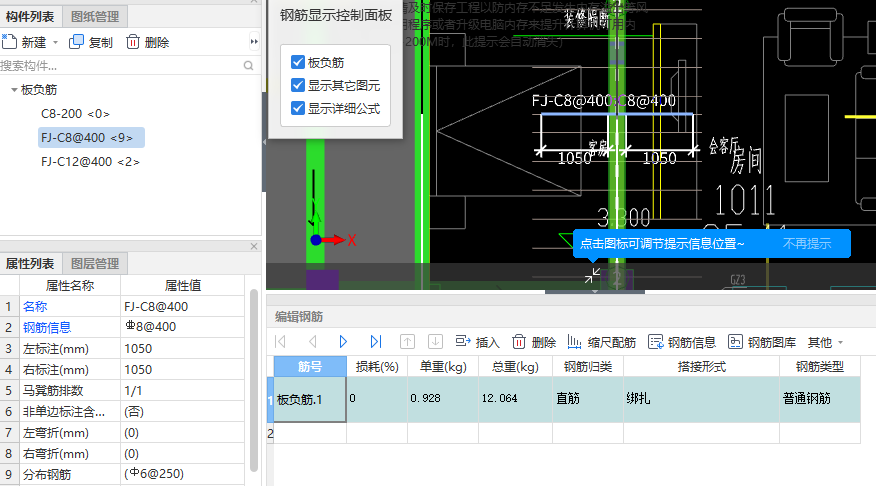This screenshot has width=876, height=486.
Task: Click the FJ-C8@400 label in drawing
Action: (x=603, y=101)
